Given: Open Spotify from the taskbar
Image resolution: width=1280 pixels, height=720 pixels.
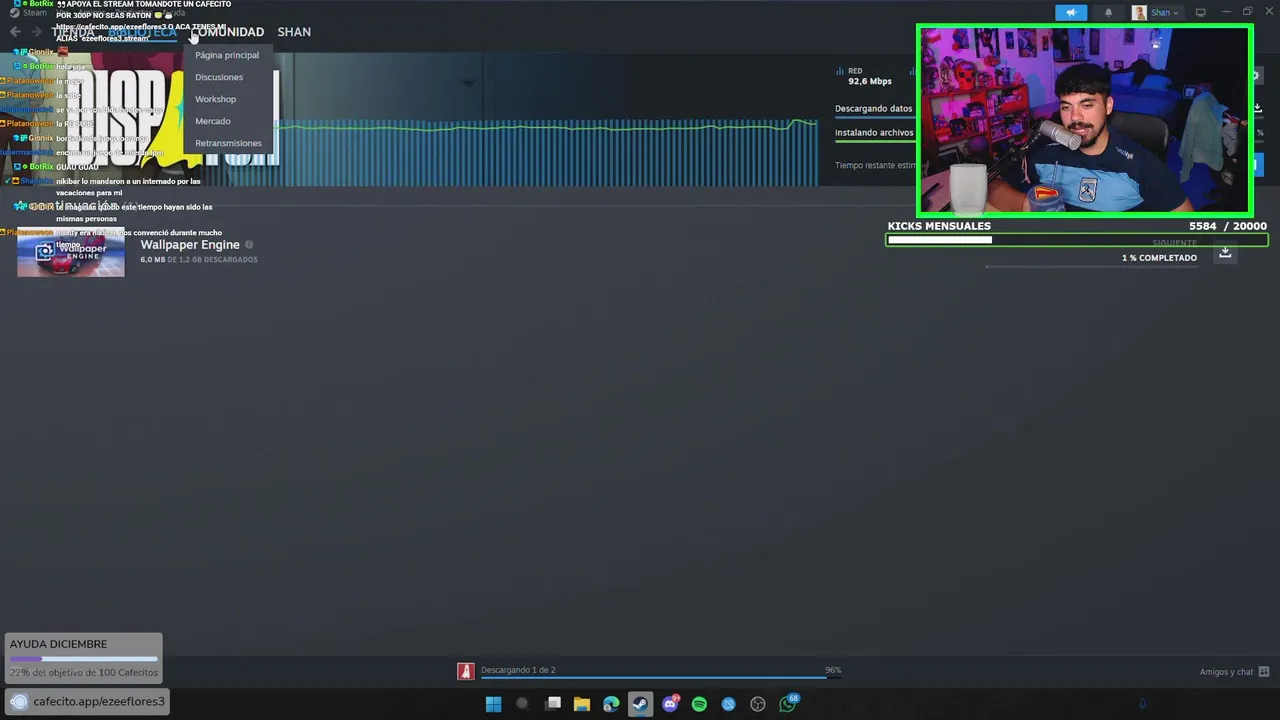Looking at the screenshot, I should 699,704.
